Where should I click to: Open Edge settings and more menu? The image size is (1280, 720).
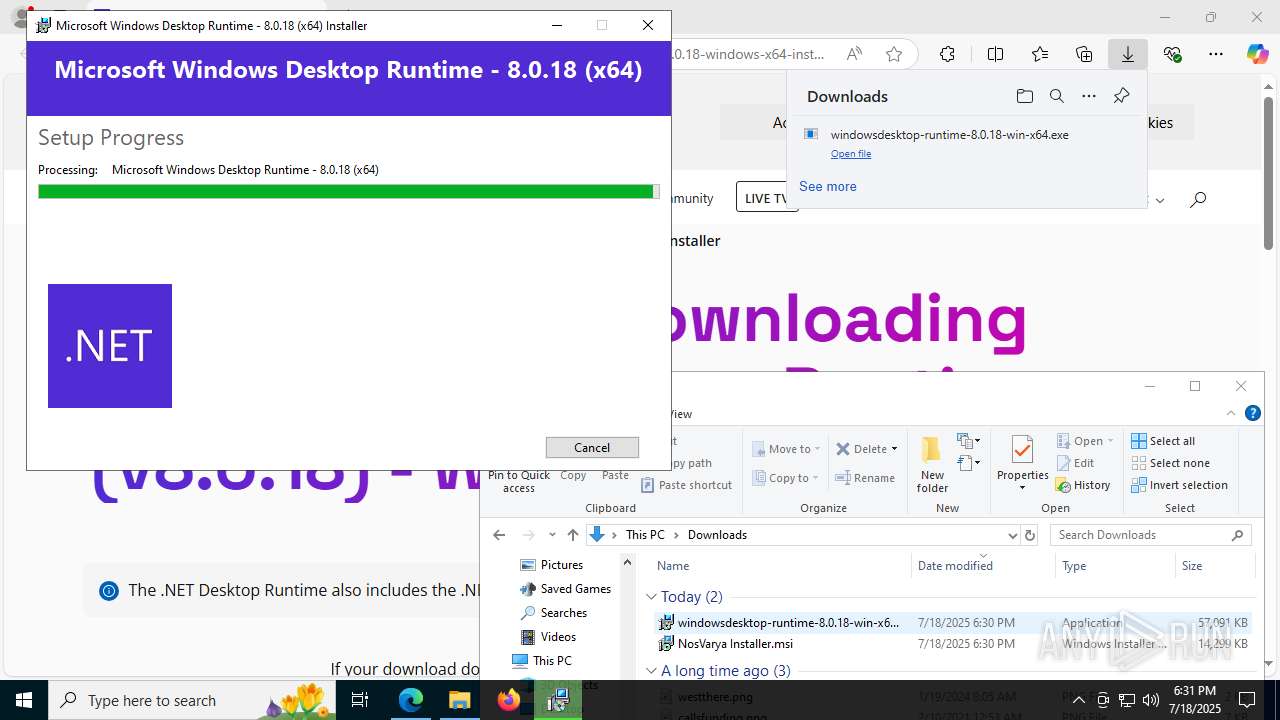click(1216, 54)
